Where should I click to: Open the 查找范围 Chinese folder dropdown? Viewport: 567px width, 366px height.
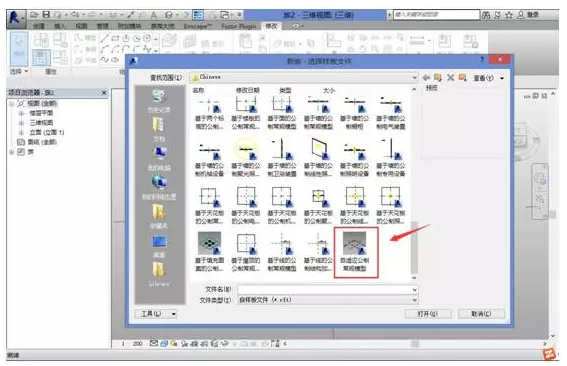pos(414,77)
